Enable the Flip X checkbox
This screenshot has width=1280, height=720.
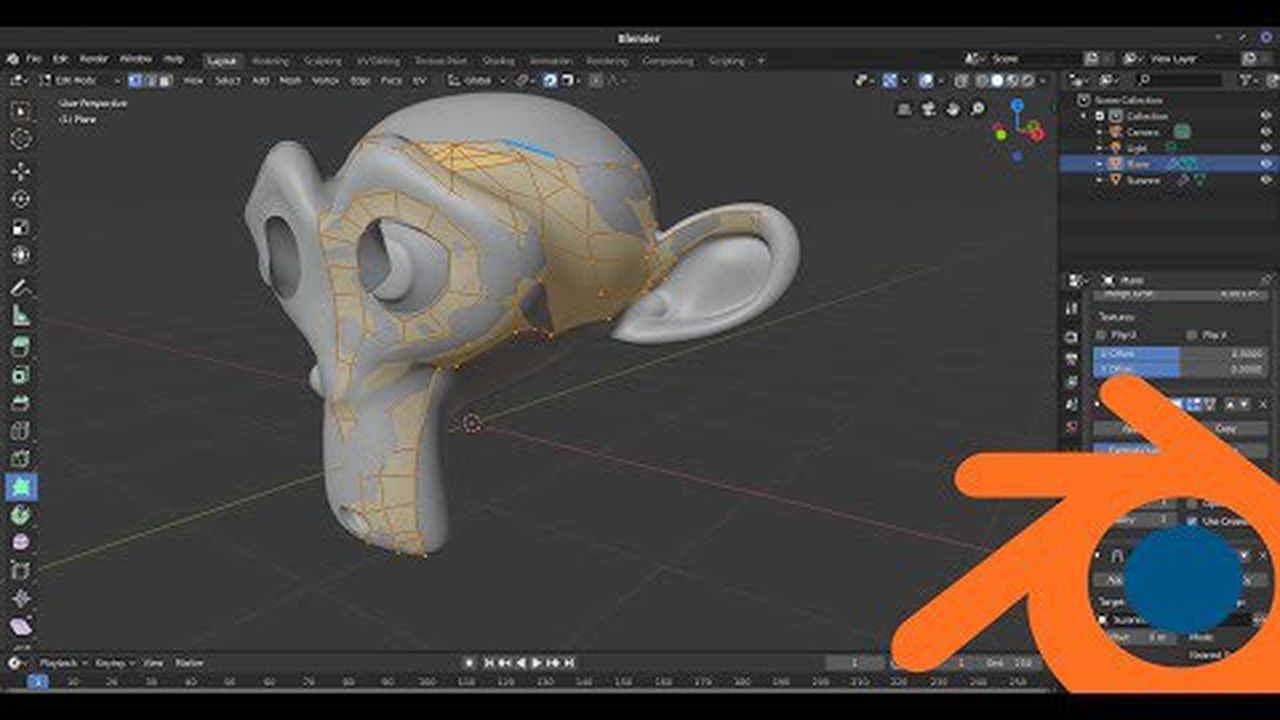click(x=1100, y=334)
